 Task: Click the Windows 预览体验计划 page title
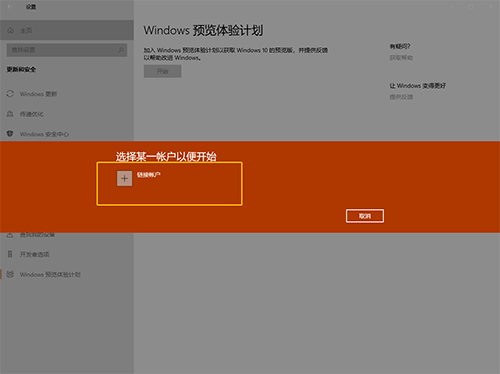point(203,30)
